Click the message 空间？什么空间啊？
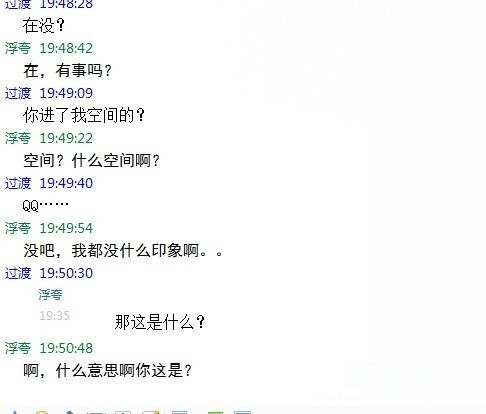 pos(92,161)
